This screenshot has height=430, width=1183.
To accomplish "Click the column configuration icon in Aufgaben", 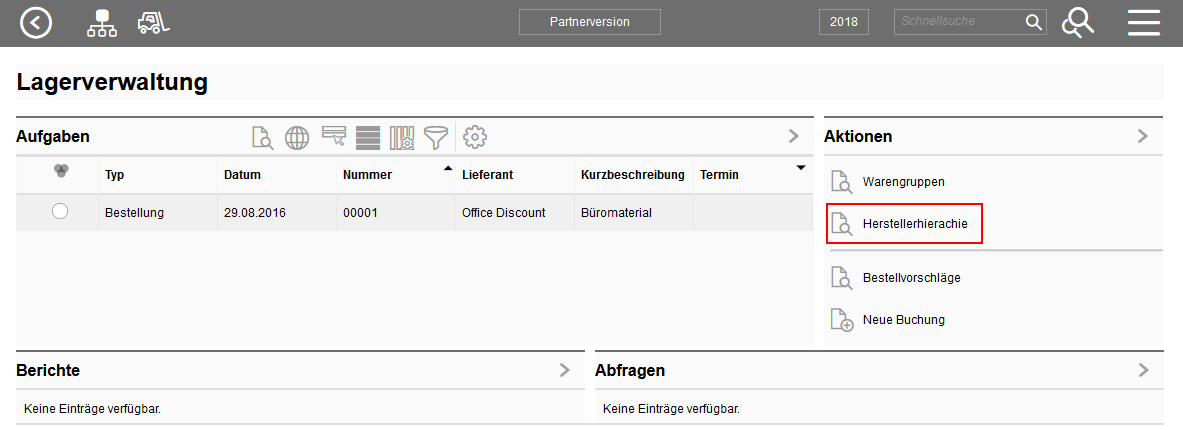I will tap(402, 137).
